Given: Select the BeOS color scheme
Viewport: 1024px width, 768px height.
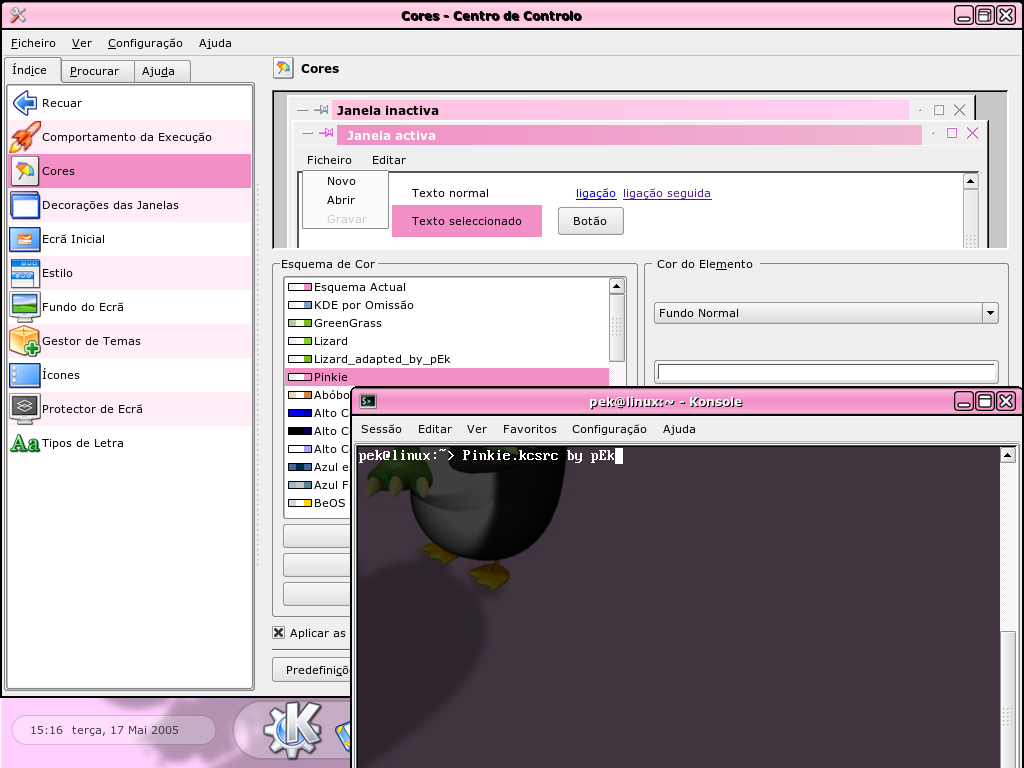Looking at the screenshot, I should [318, 503].
